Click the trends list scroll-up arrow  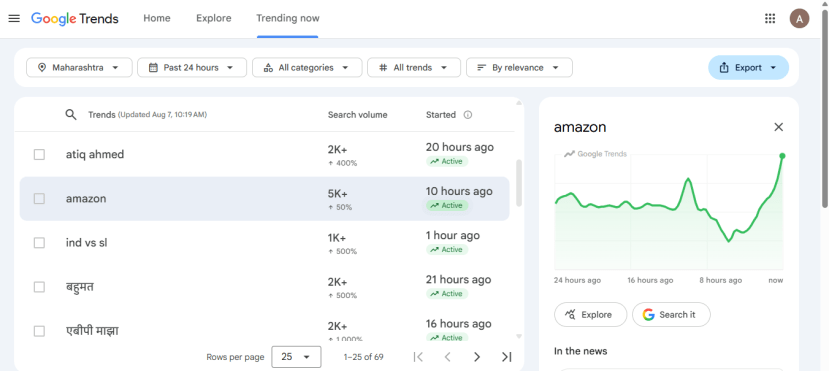point(519,103)
